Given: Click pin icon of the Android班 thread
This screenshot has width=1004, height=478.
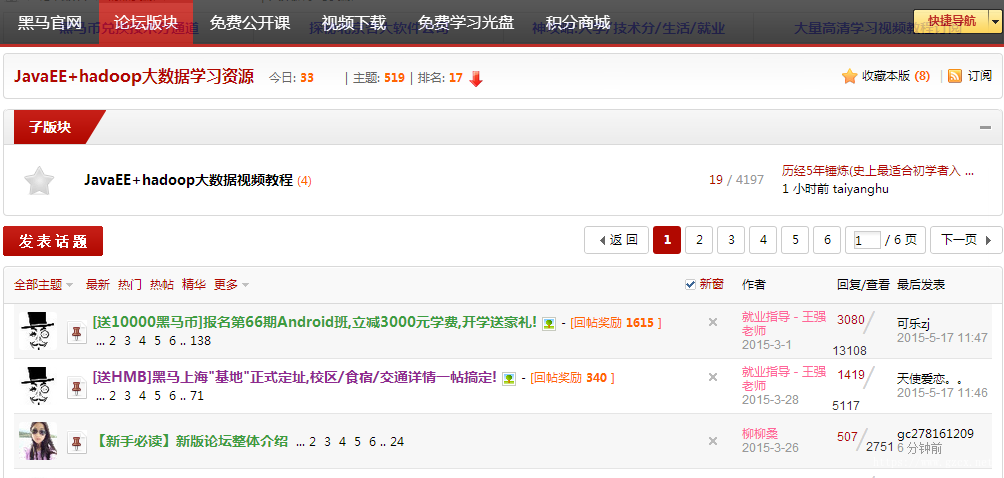Looking at the screenshot, I should (x=76, y=331).
